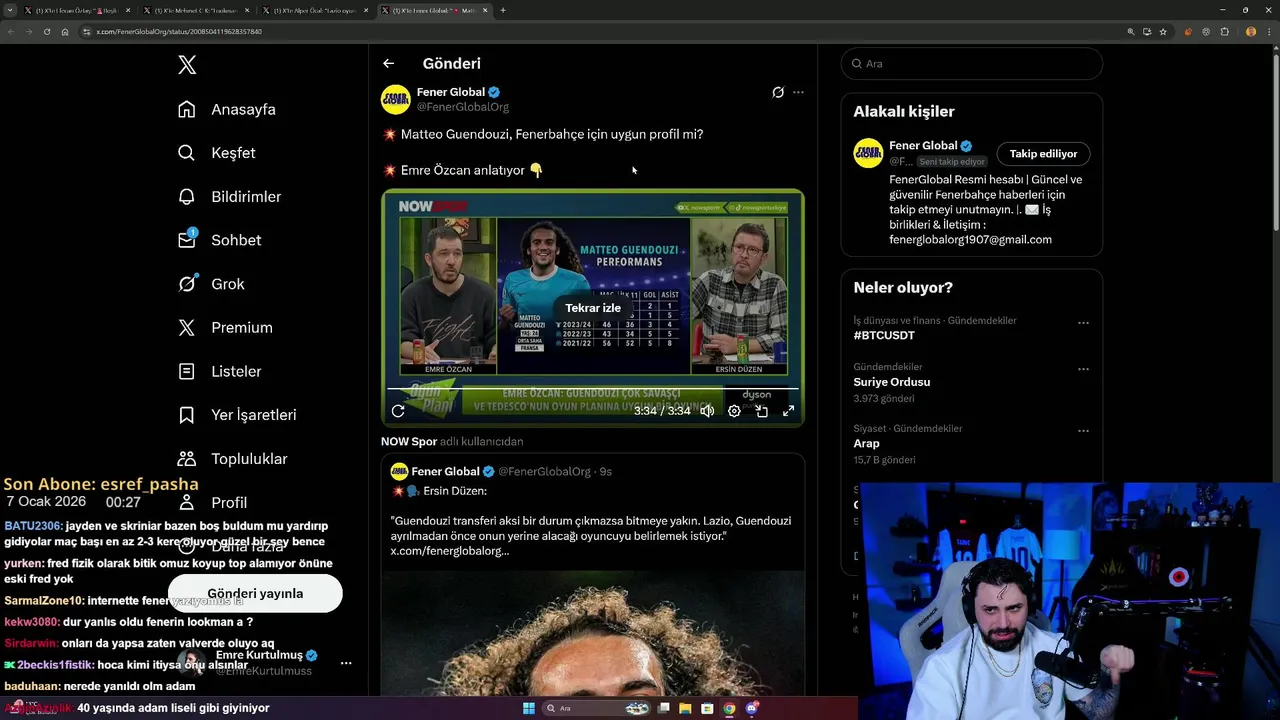The height and width of the screenshot is (720, 1280).
Task: Mute the video with speaker icon
Action: click(707, 411)
